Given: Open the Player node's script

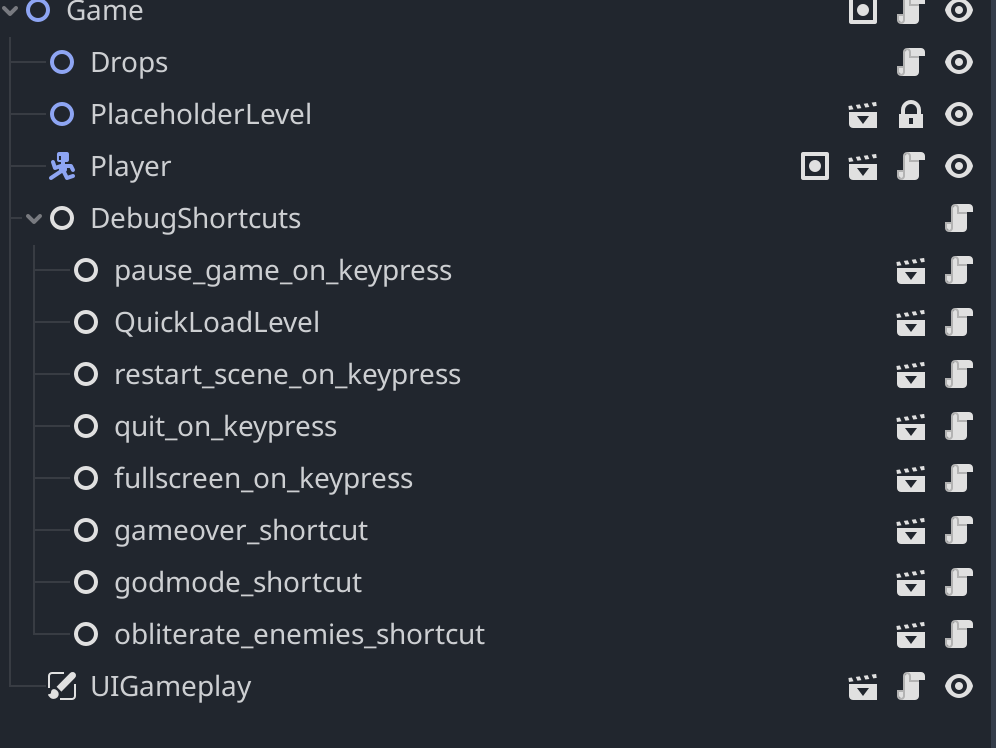Looking at the screenshot, I should click(x=910, y=166).
